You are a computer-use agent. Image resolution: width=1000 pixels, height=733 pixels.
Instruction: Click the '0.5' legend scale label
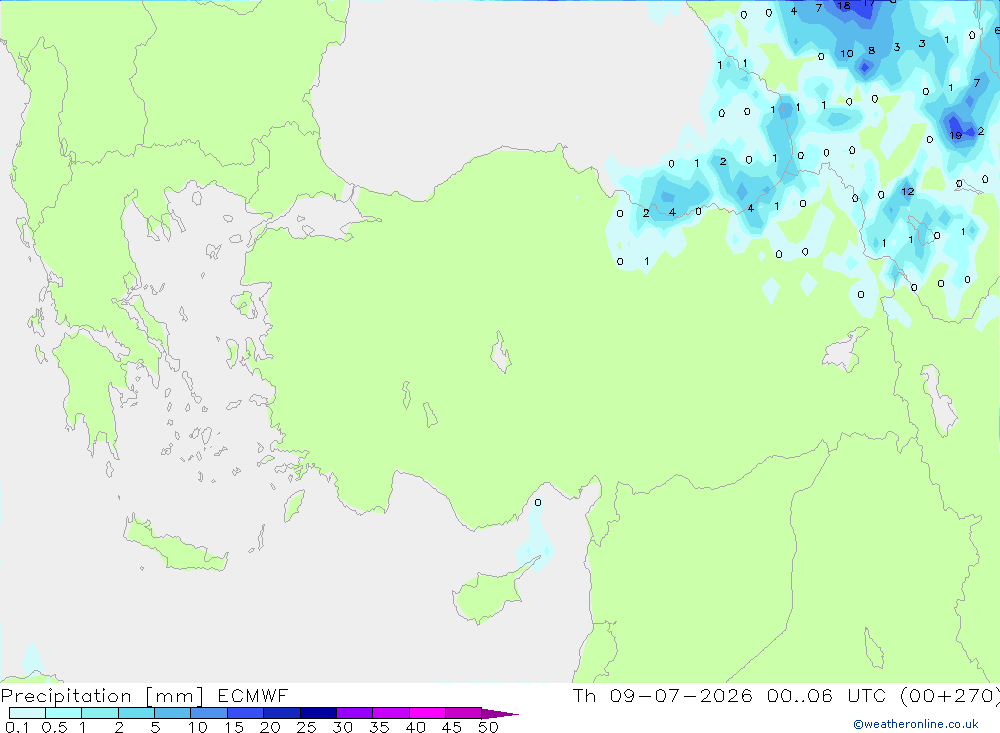point(54,727)
